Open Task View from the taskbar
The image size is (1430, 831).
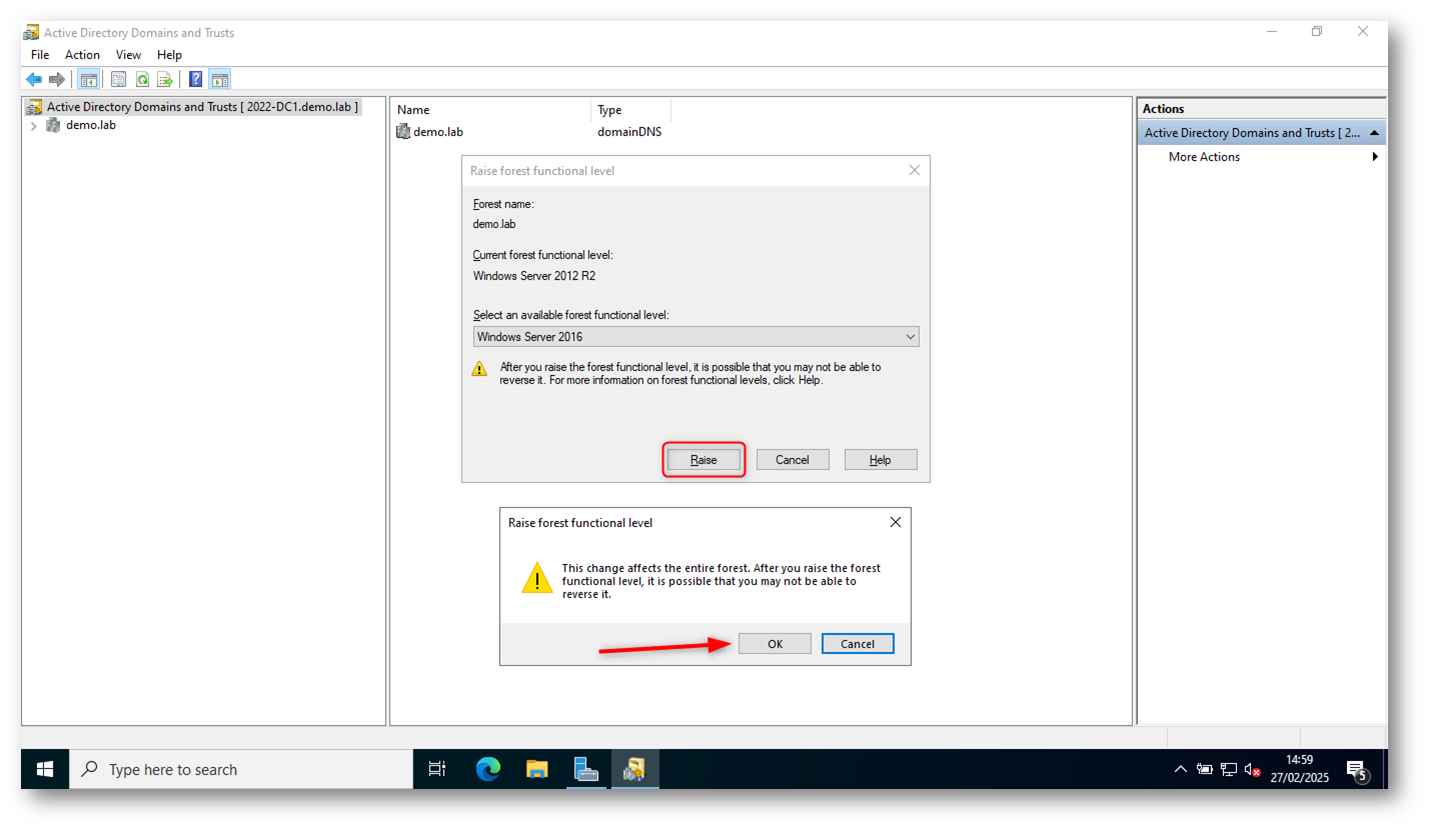pos(437,769)
